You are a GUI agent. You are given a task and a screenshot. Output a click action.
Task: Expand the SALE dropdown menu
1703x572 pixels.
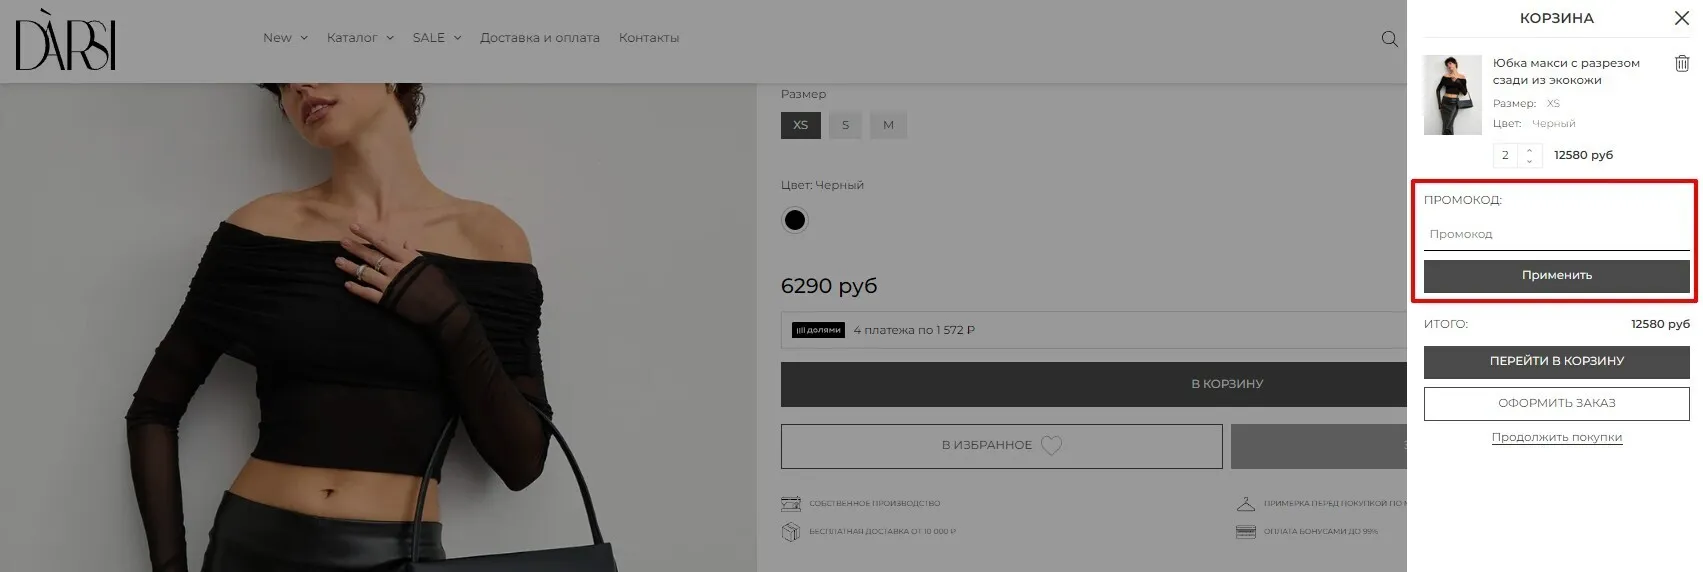[x=437, y=38]
